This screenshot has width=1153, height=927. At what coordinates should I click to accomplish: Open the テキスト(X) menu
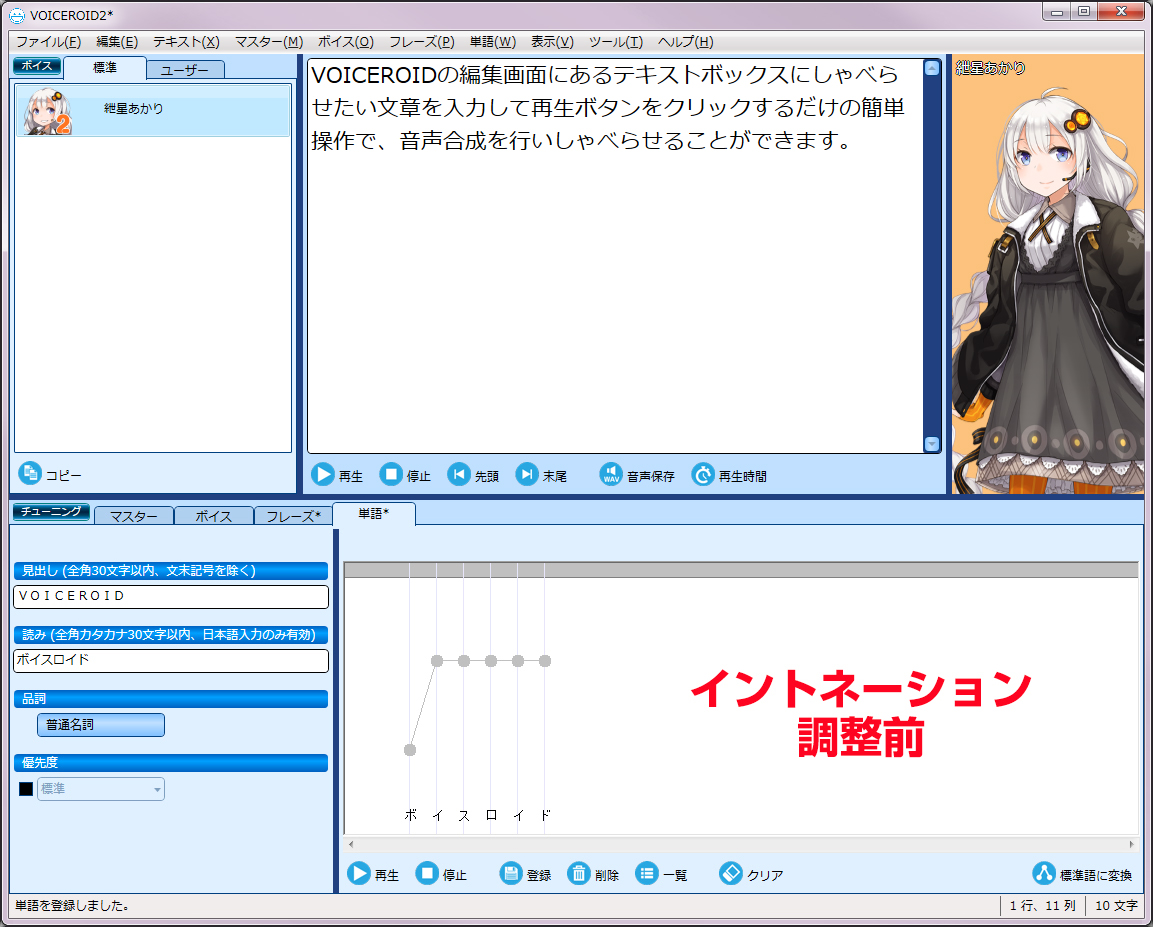coord(186,42)
